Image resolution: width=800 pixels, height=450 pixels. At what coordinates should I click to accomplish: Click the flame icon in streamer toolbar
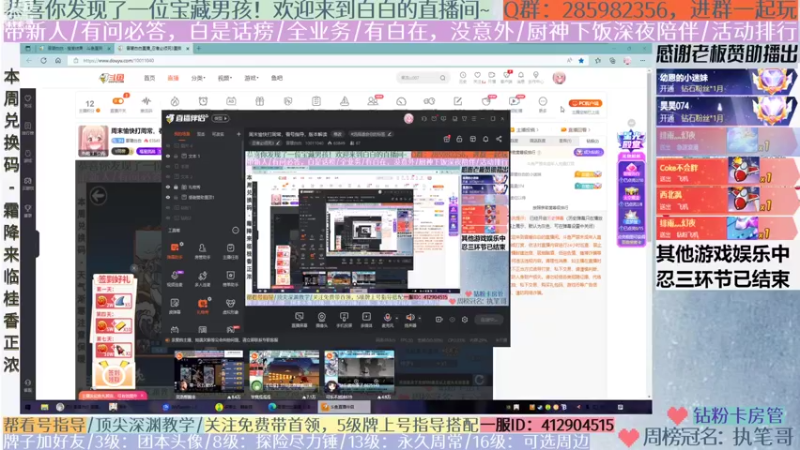(174, 101)
